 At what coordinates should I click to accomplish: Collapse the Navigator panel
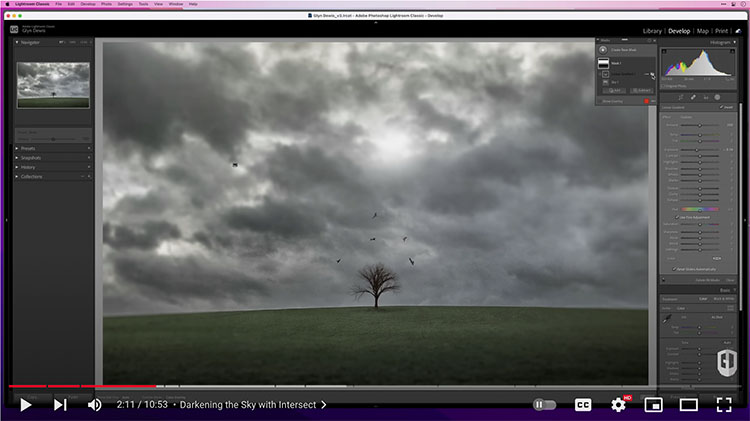[x=17, y=43]
